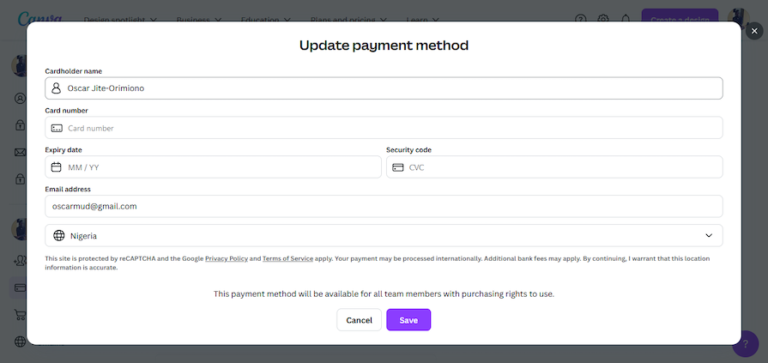
Task: Click the CVC security code field
Action: pyautogui.click(x=554, y=167)
